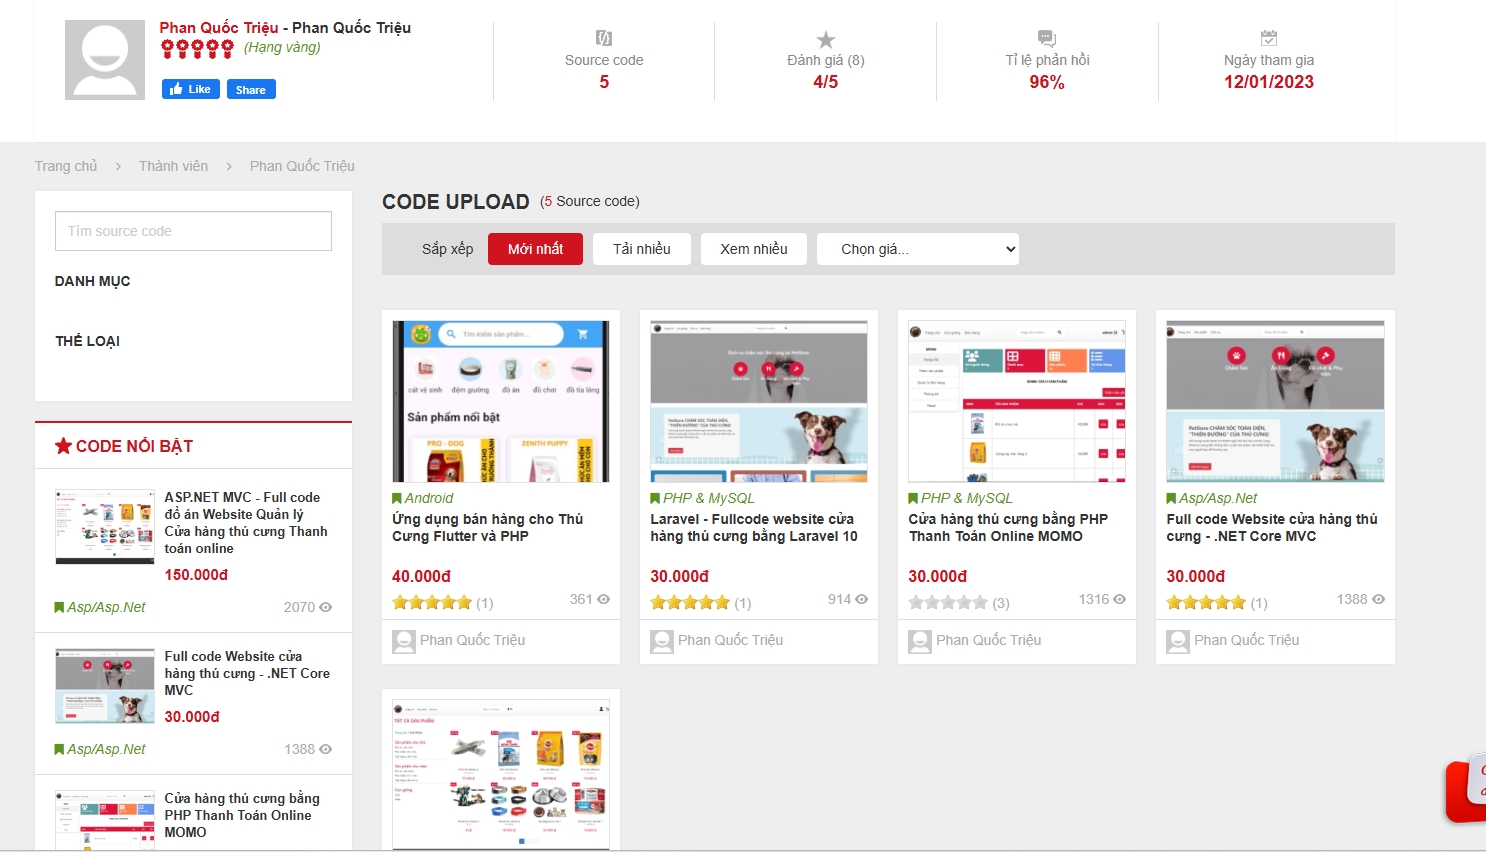Switch to the Tải nhiều sort tab

(642, 249)
